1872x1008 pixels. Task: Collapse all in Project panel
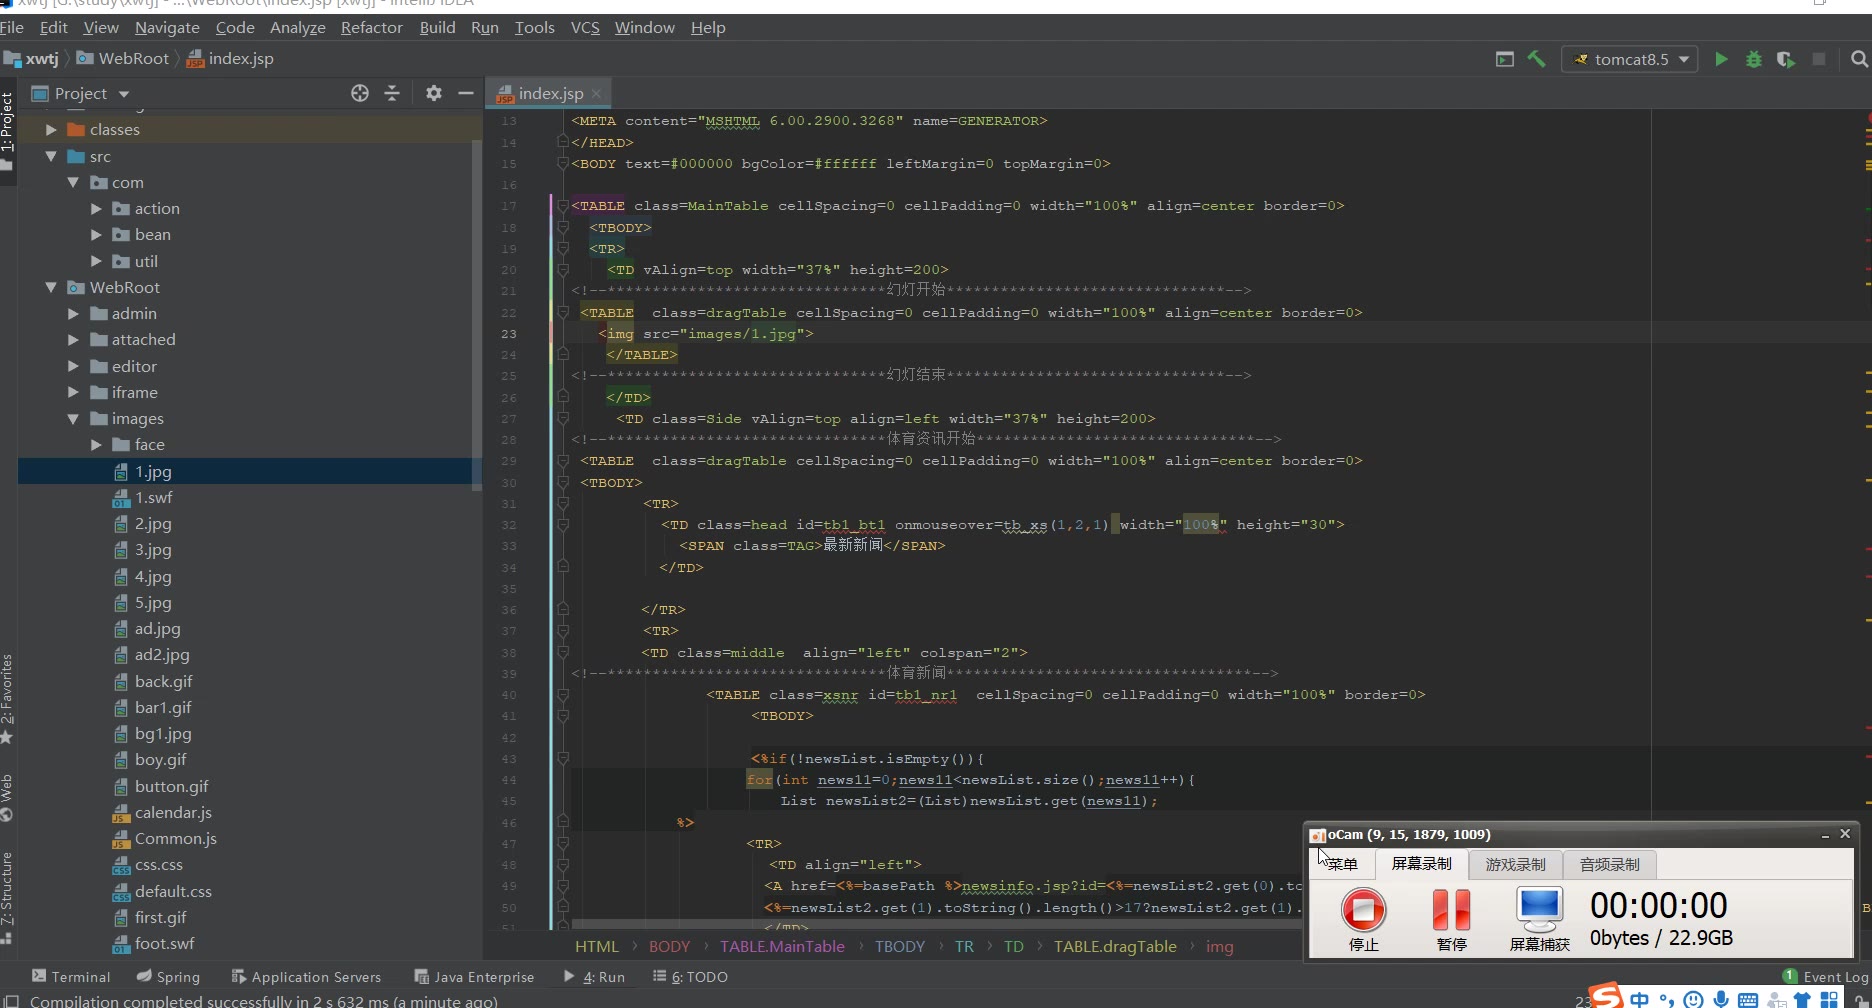click(x=392, y=93)
